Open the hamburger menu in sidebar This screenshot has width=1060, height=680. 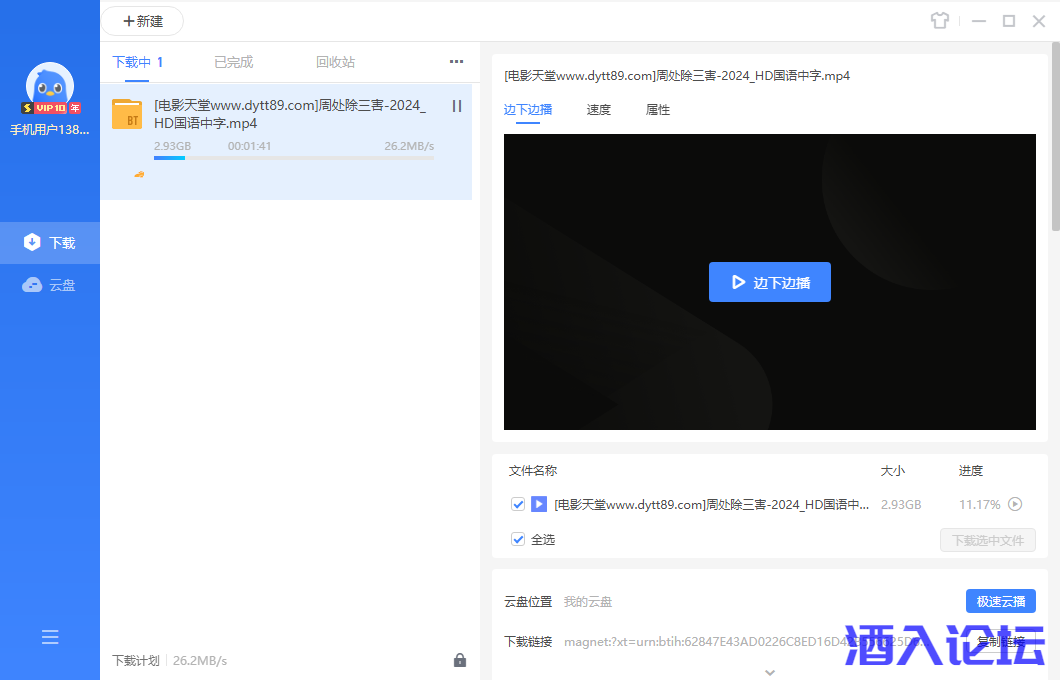click(50, 637)
